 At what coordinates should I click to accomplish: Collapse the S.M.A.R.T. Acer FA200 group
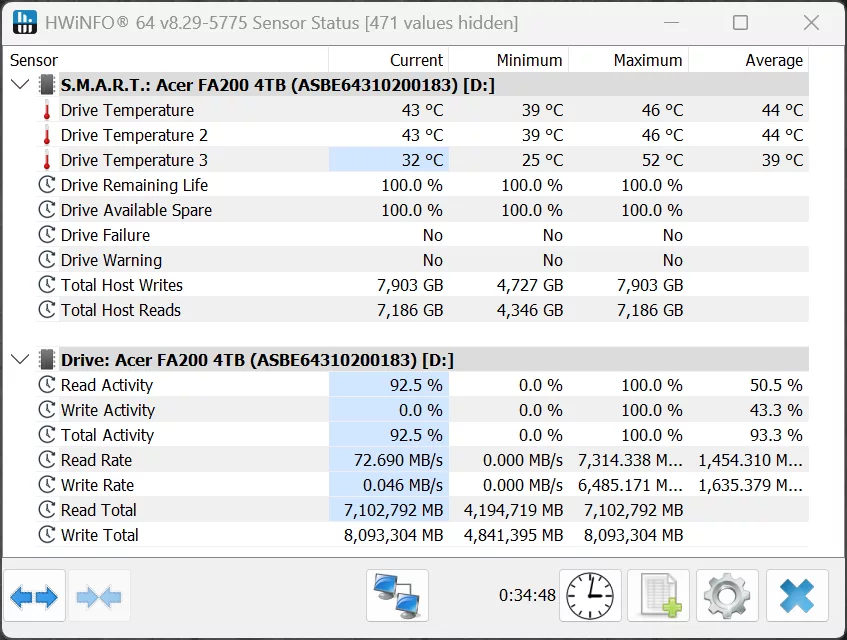20,85
